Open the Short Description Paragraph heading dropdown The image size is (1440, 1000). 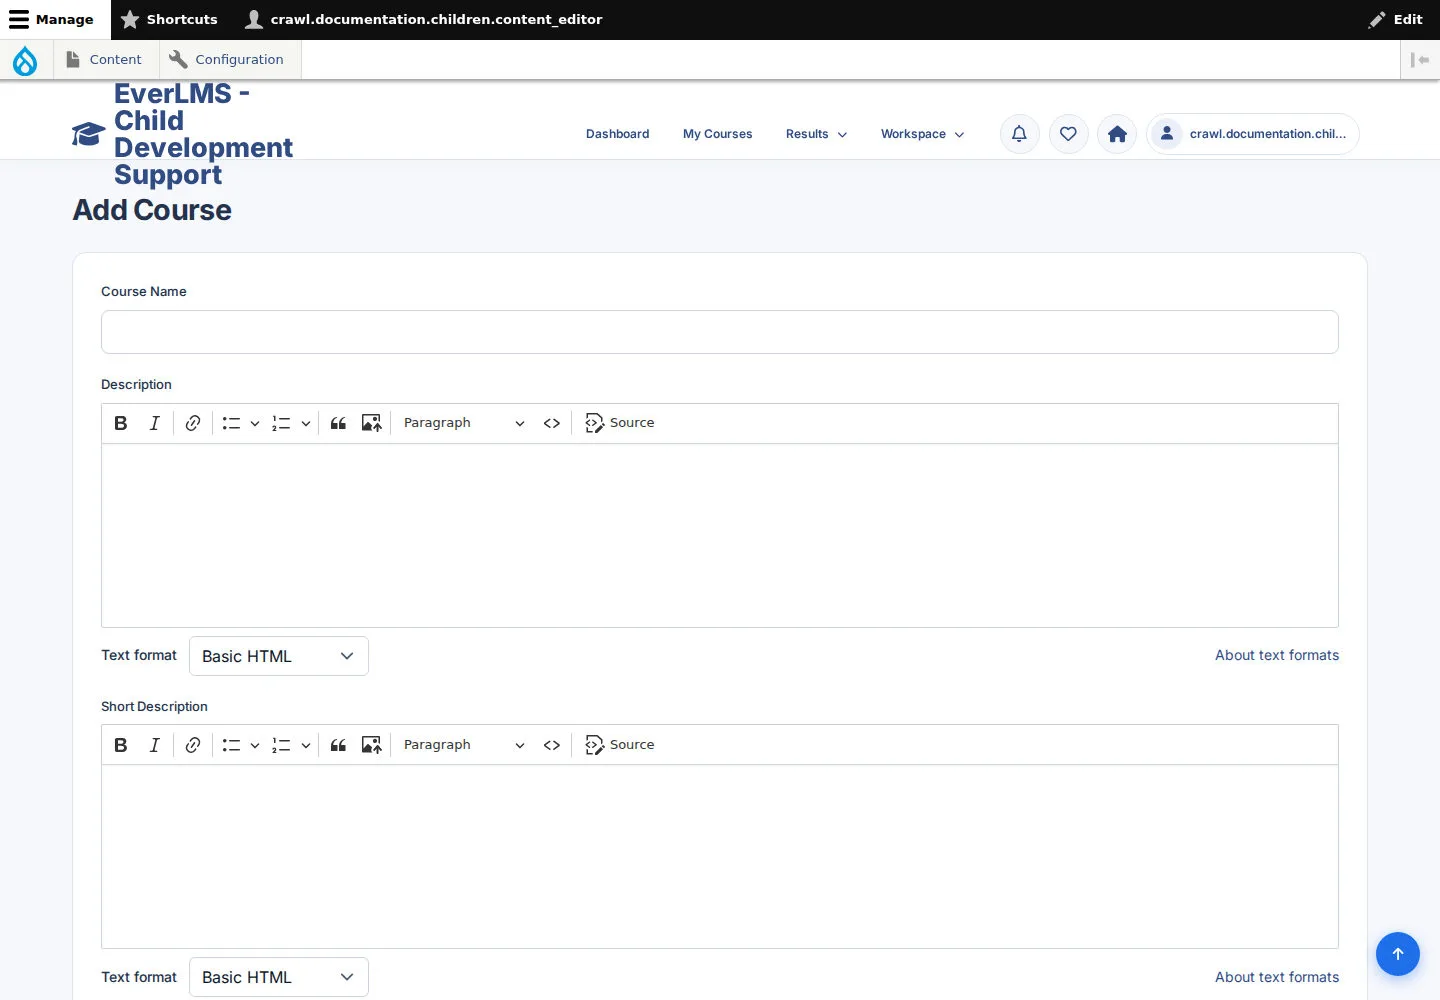tap(464, 745)
